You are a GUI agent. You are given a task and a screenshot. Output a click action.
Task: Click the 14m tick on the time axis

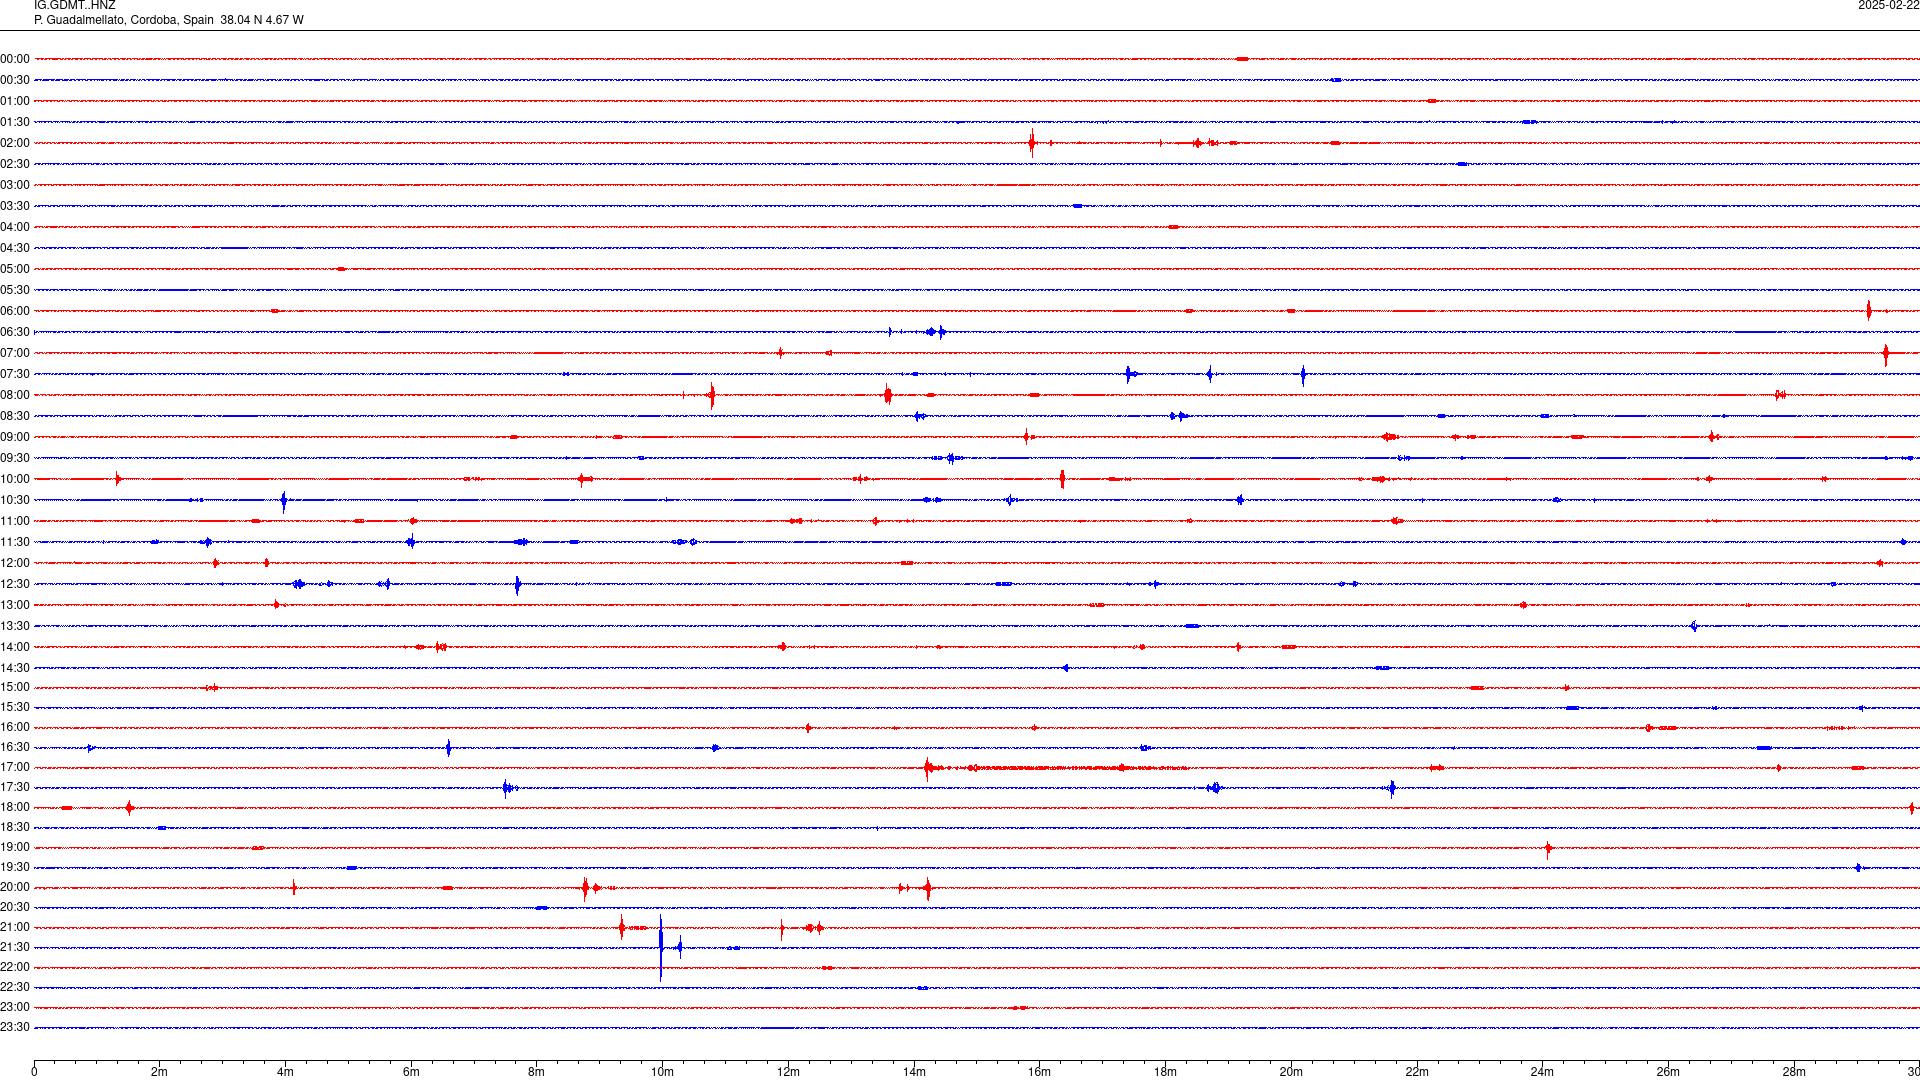coord(914,1072)
